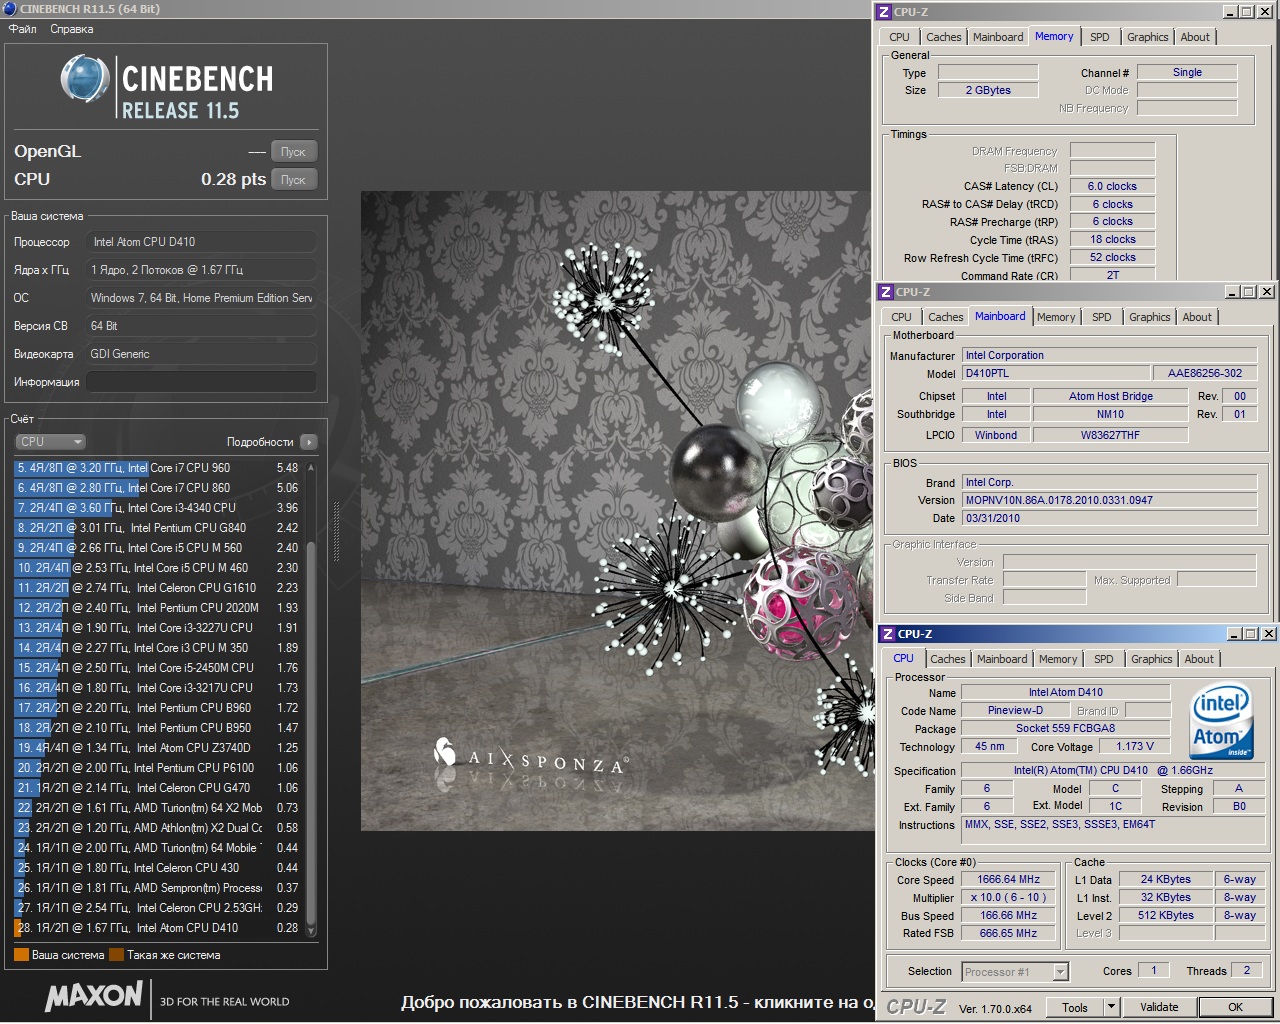Run the CPU test with Пуск
The height and width of the screenshot is (1024, 1280).
(293, 180)
